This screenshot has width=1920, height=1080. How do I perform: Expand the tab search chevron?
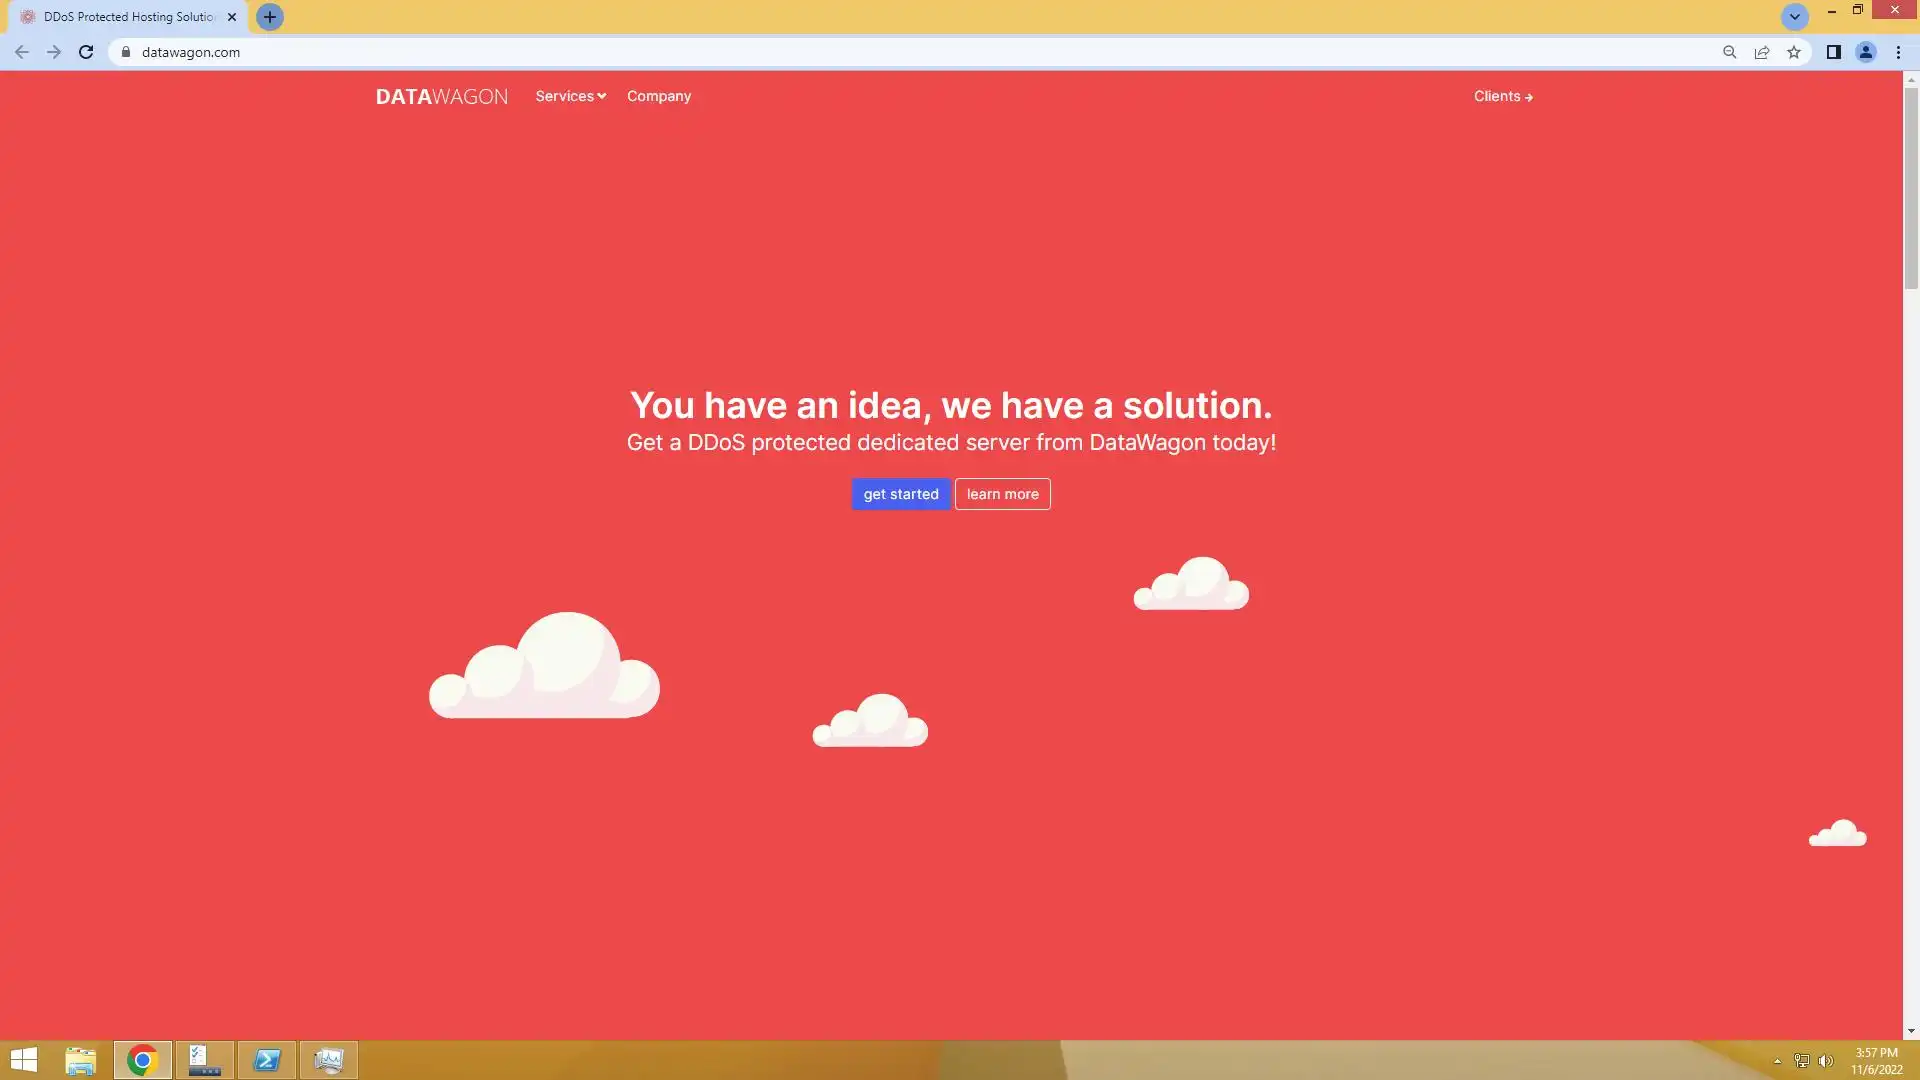(1795, 17)
